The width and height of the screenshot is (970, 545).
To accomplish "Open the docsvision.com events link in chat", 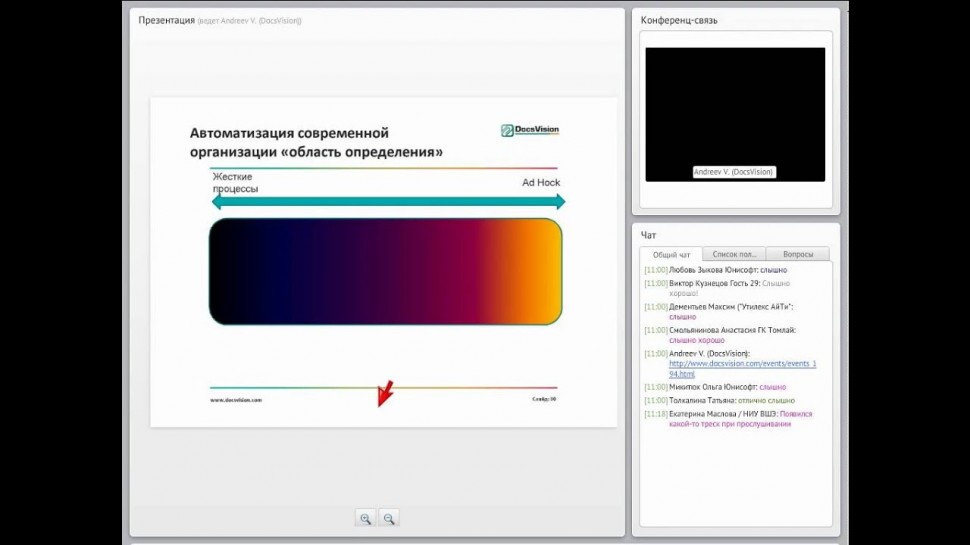I will click(x=742, y=368).
